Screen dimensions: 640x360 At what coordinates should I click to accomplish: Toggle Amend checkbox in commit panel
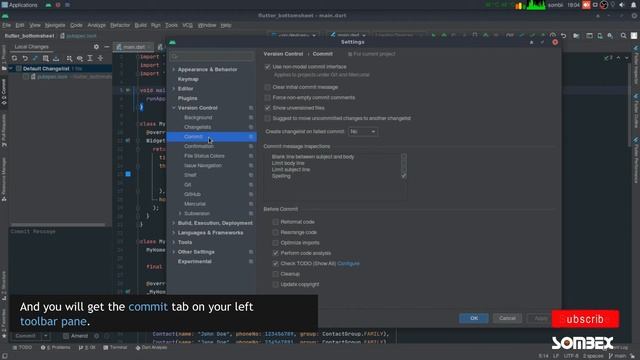[66, 336]
